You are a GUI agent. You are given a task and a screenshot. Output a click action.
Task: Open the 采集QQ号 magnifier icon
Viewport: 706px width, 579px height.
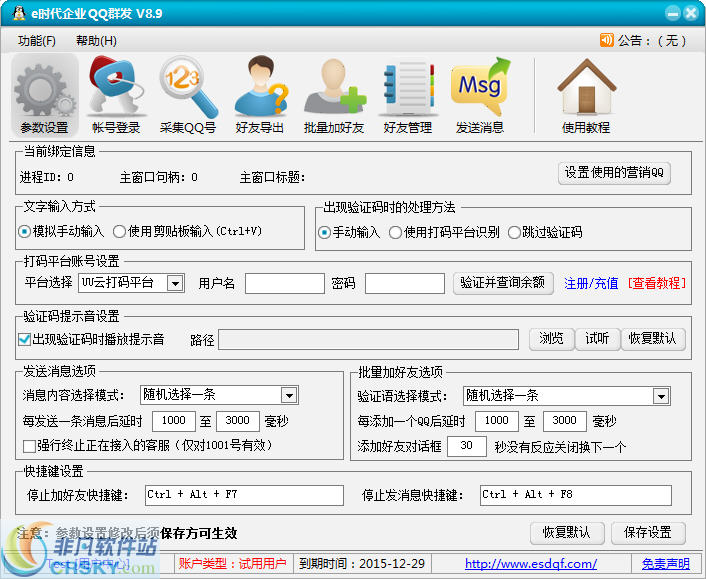(188, 95)
